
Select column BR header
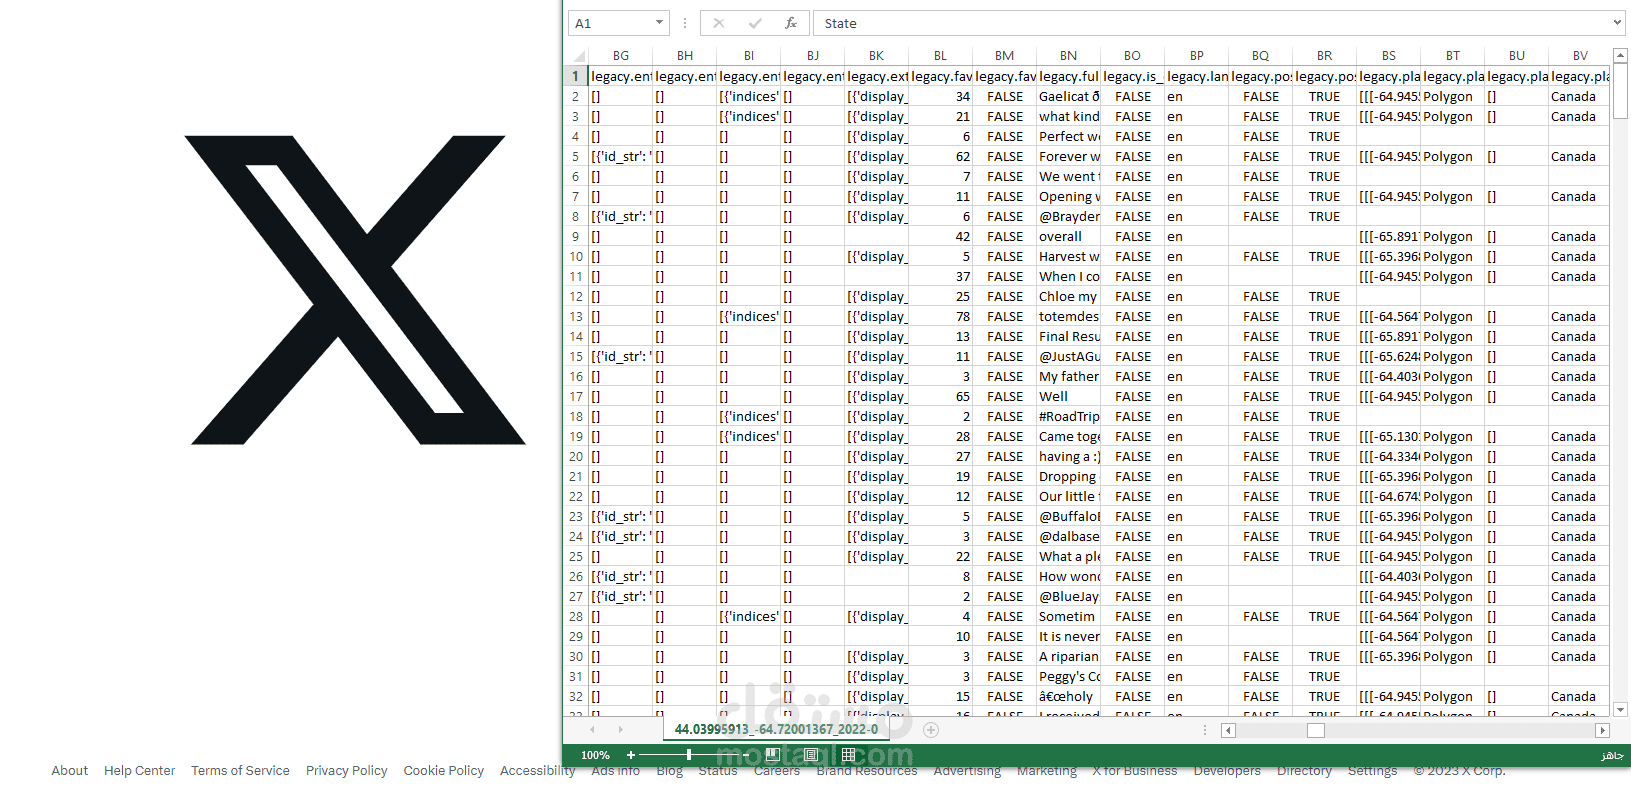coord(1324,56)
